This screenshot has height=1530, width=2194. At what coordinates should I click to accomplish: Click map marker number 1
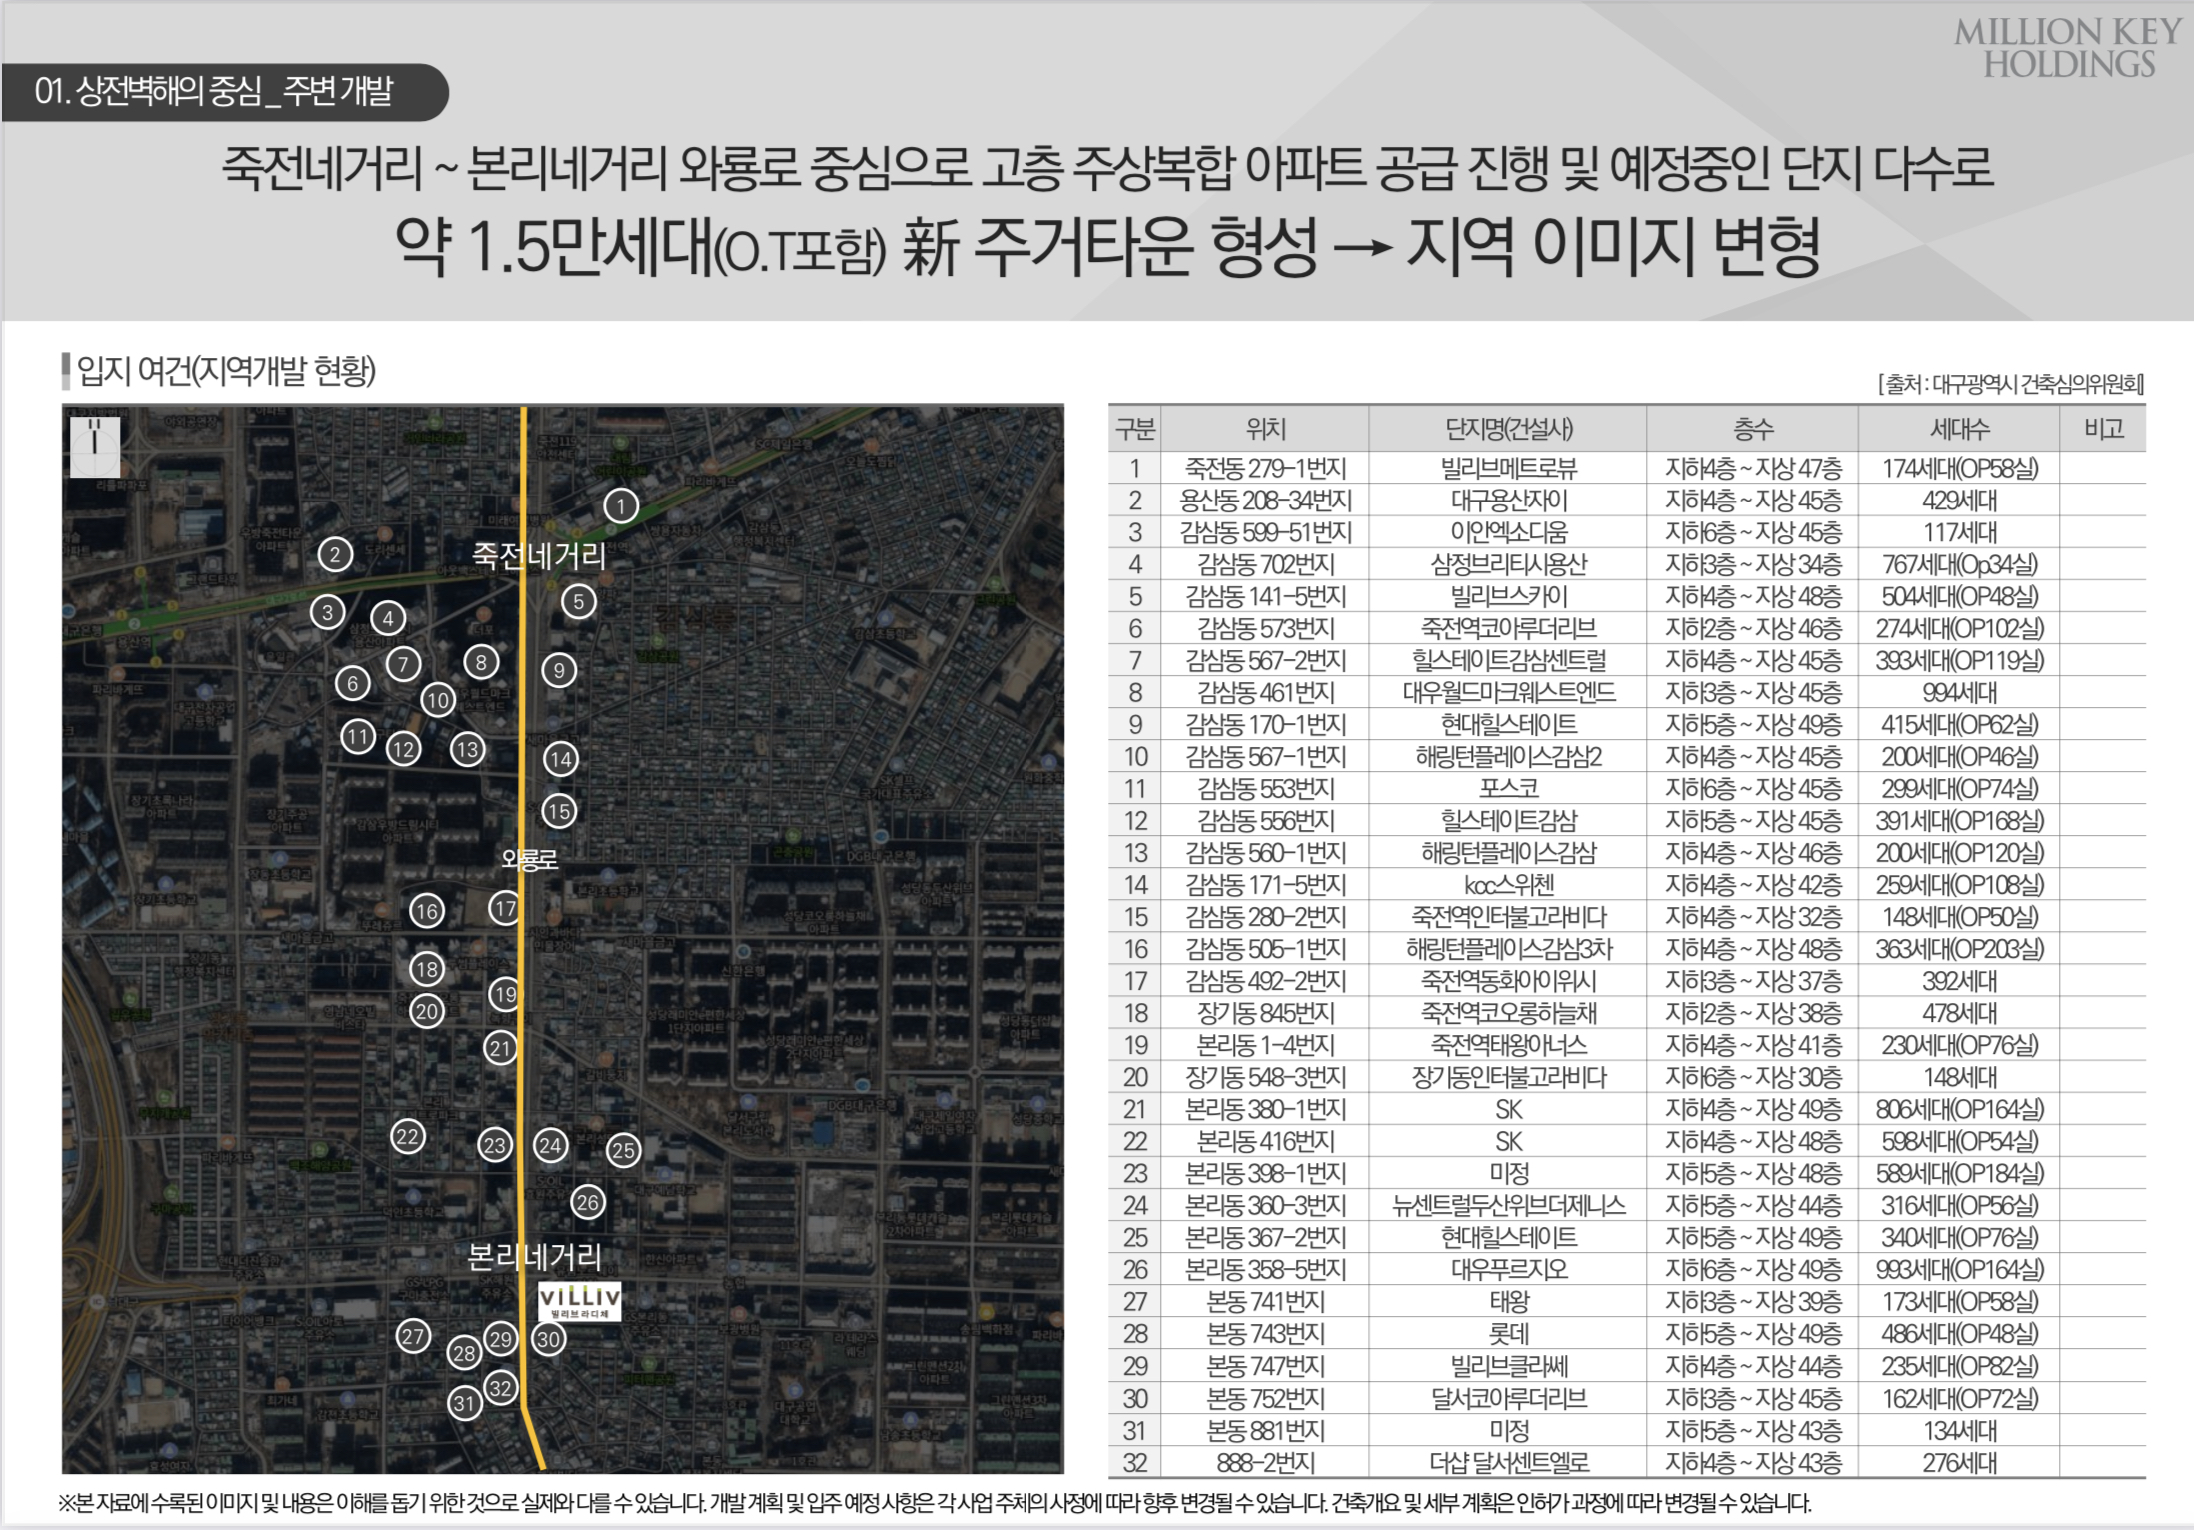[620, 506]
